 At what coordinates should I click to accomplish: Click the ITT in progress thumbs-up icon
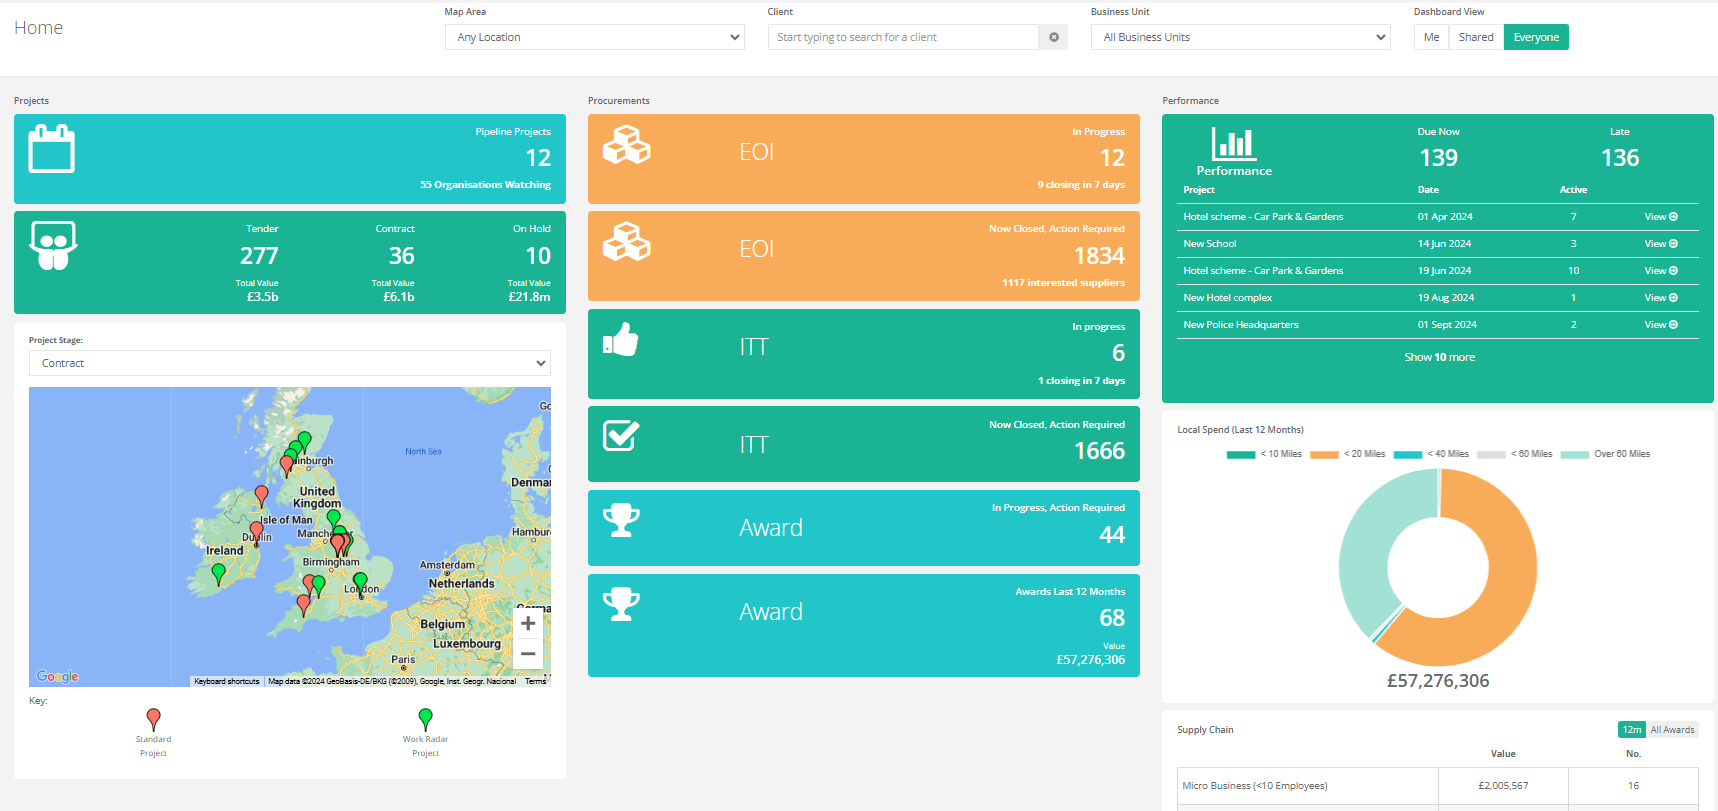point(621,340)
